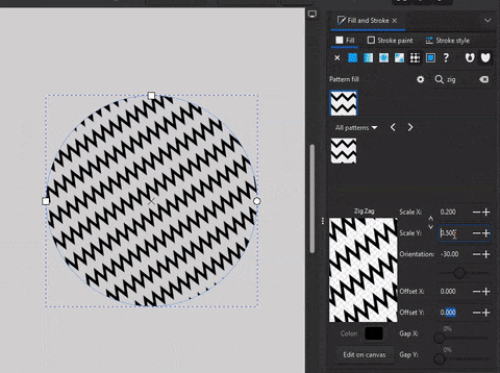Image resolution: width=500 pixels, height=373 pixels.
Task: Click the pattern search magnifier icon
Action: [439, 79]
